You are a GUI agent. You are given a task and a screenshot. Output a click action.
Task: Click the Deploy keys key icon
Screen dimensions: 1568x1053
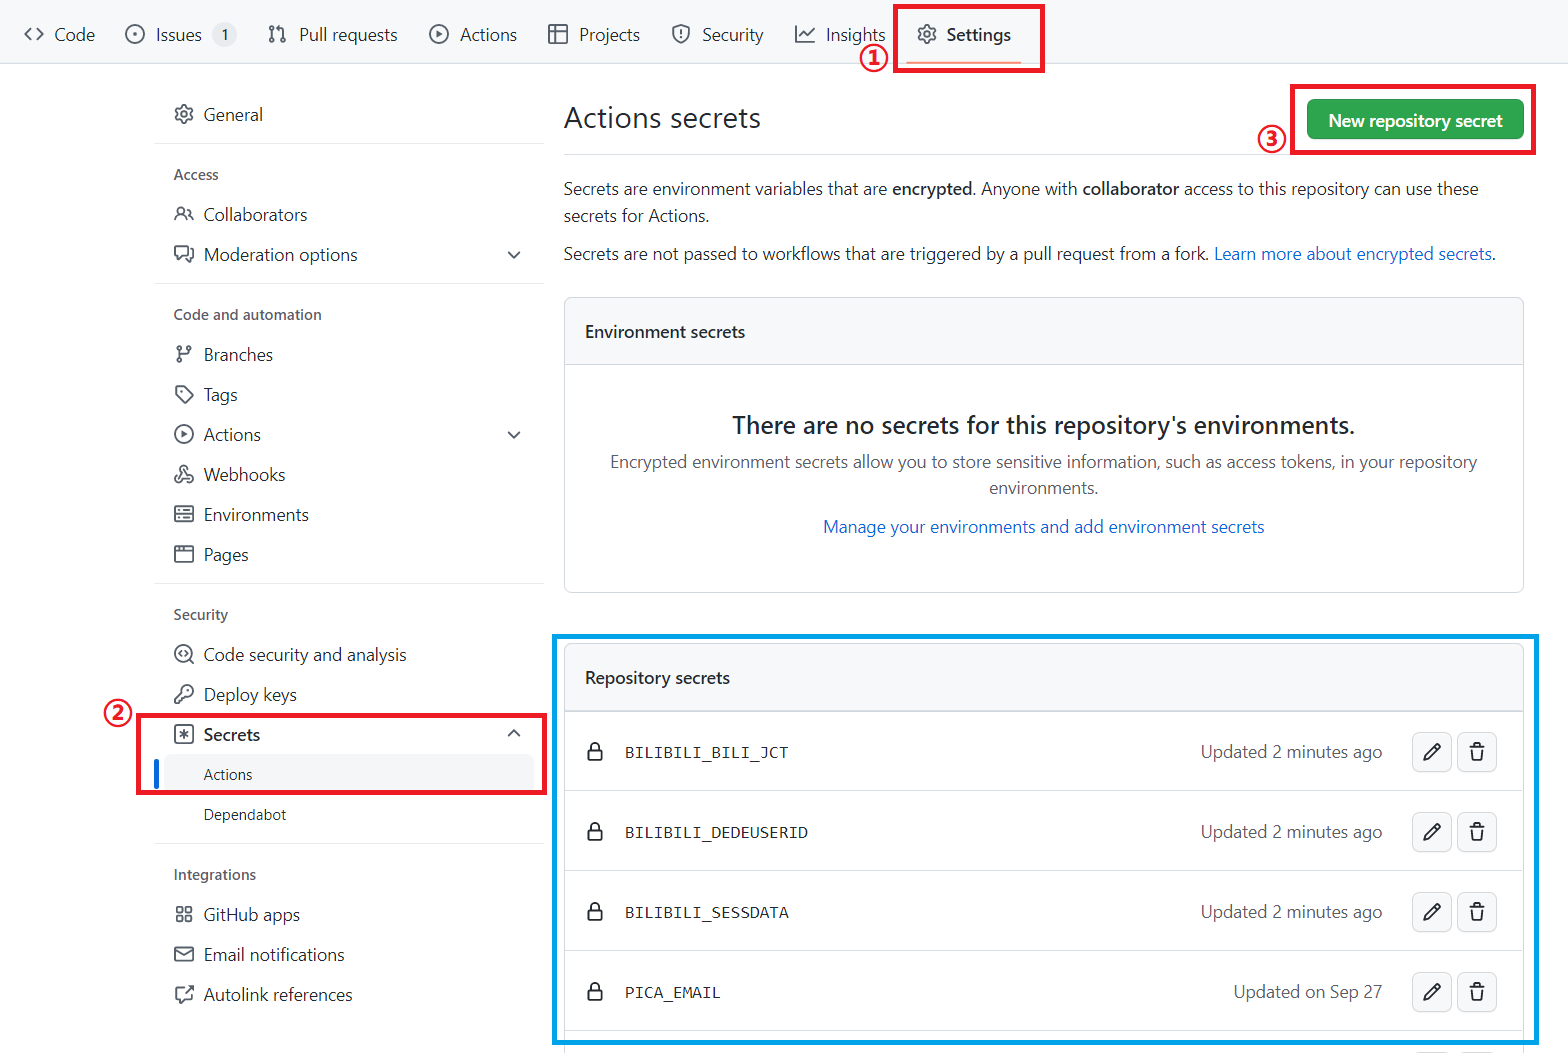tap(184, 694)
